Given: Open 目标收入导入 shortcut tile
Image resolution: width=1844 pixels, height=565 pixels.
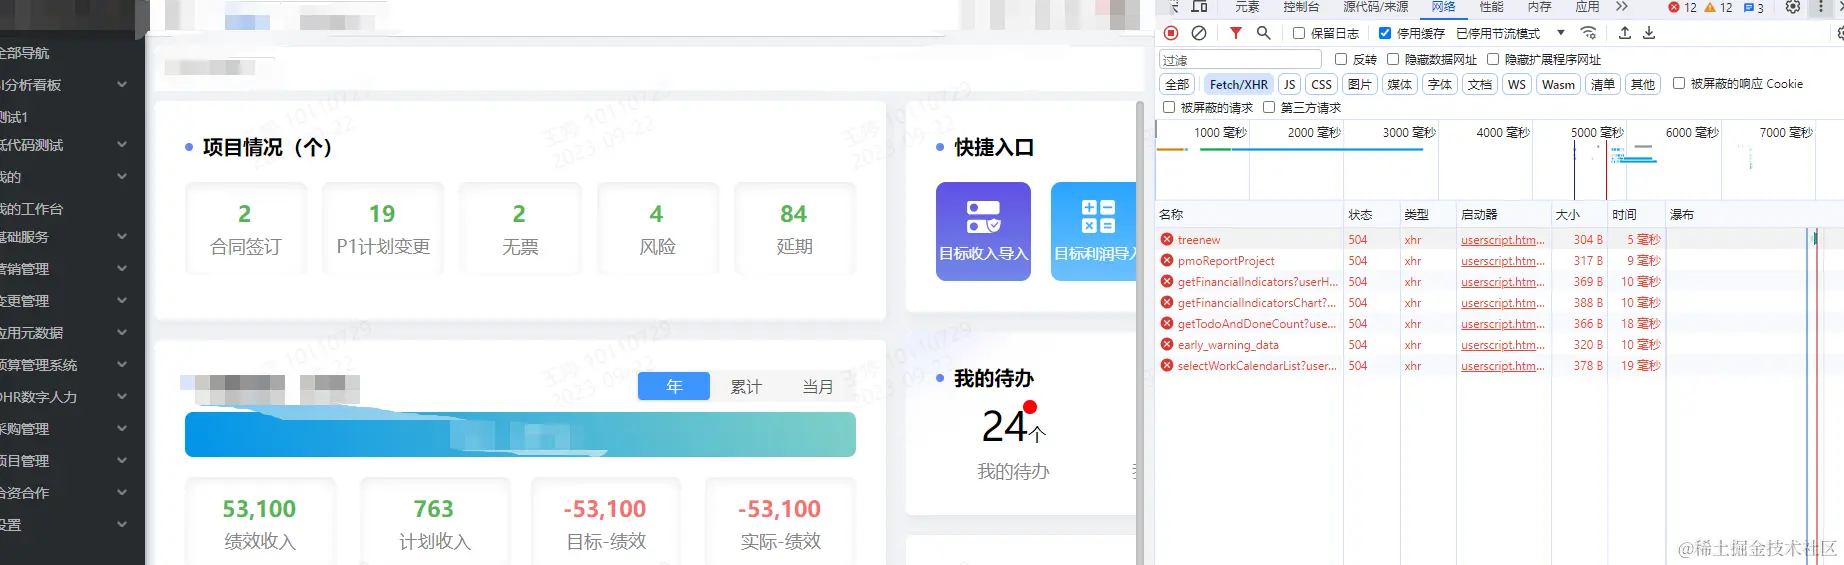Looking at the screenshot, I should [983, 231].
